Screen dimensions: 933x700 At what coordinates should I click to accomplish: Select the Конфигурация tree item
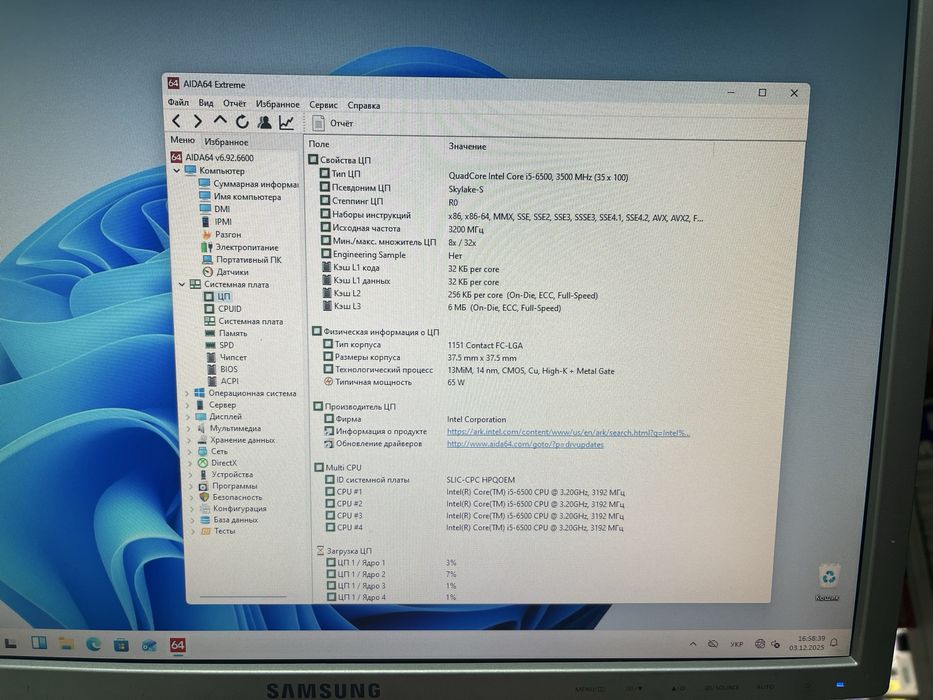233,508
